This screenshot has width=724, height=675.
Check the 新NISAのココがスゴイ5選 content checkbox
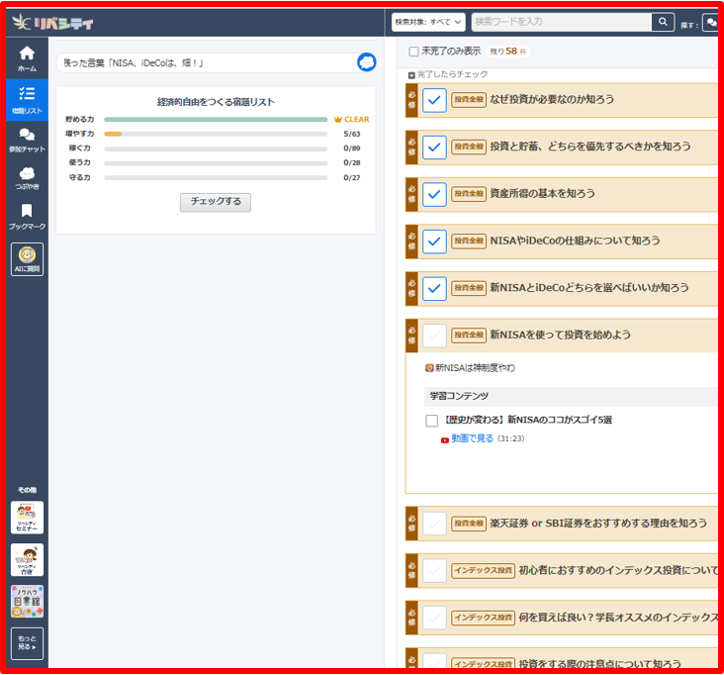(432, 421)
